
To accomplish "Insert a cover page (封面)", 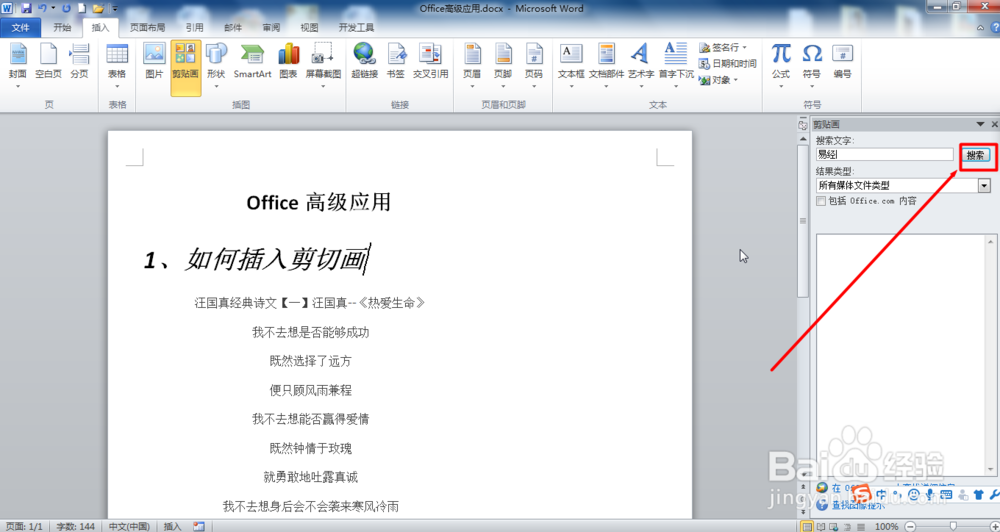I will pos(18,64).
